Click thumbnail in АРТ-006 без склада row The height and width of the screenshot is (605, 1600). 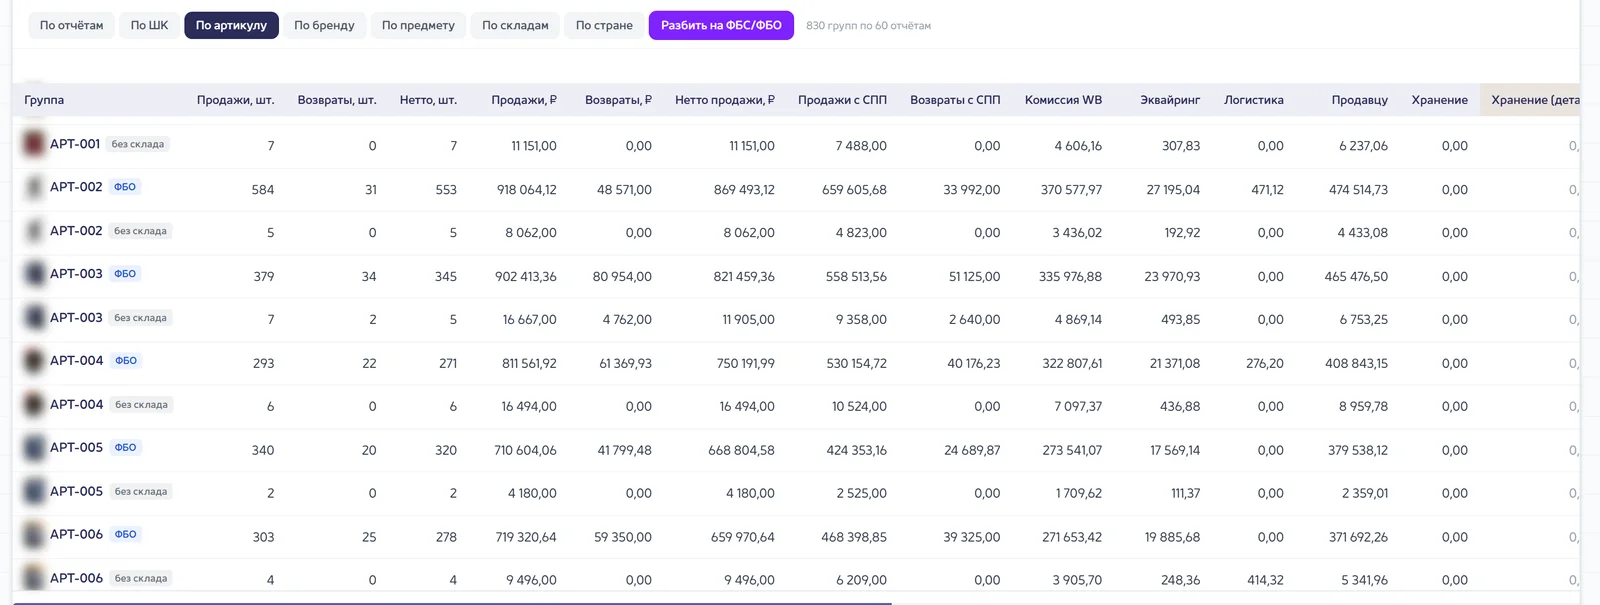pyautogui.click(x=35, y=578)
